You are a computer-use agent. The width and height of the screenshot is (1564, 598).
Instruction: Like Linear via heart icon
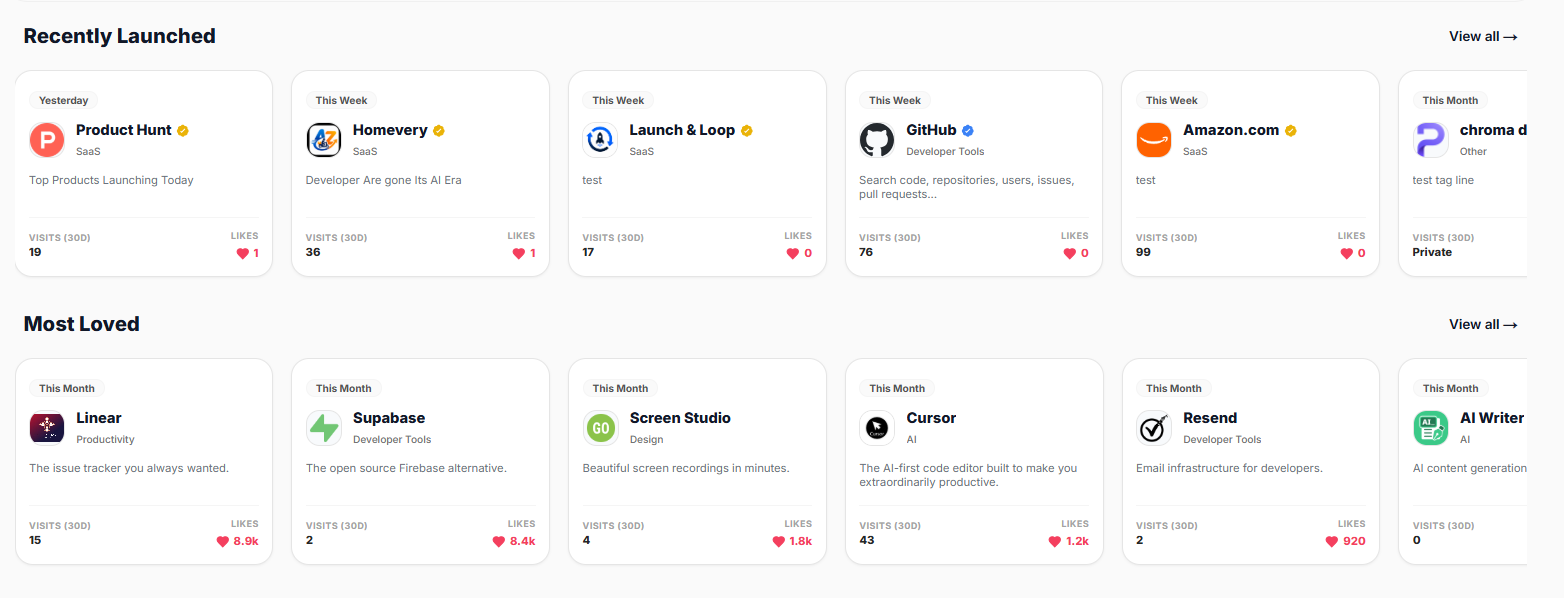coord(223,541)
